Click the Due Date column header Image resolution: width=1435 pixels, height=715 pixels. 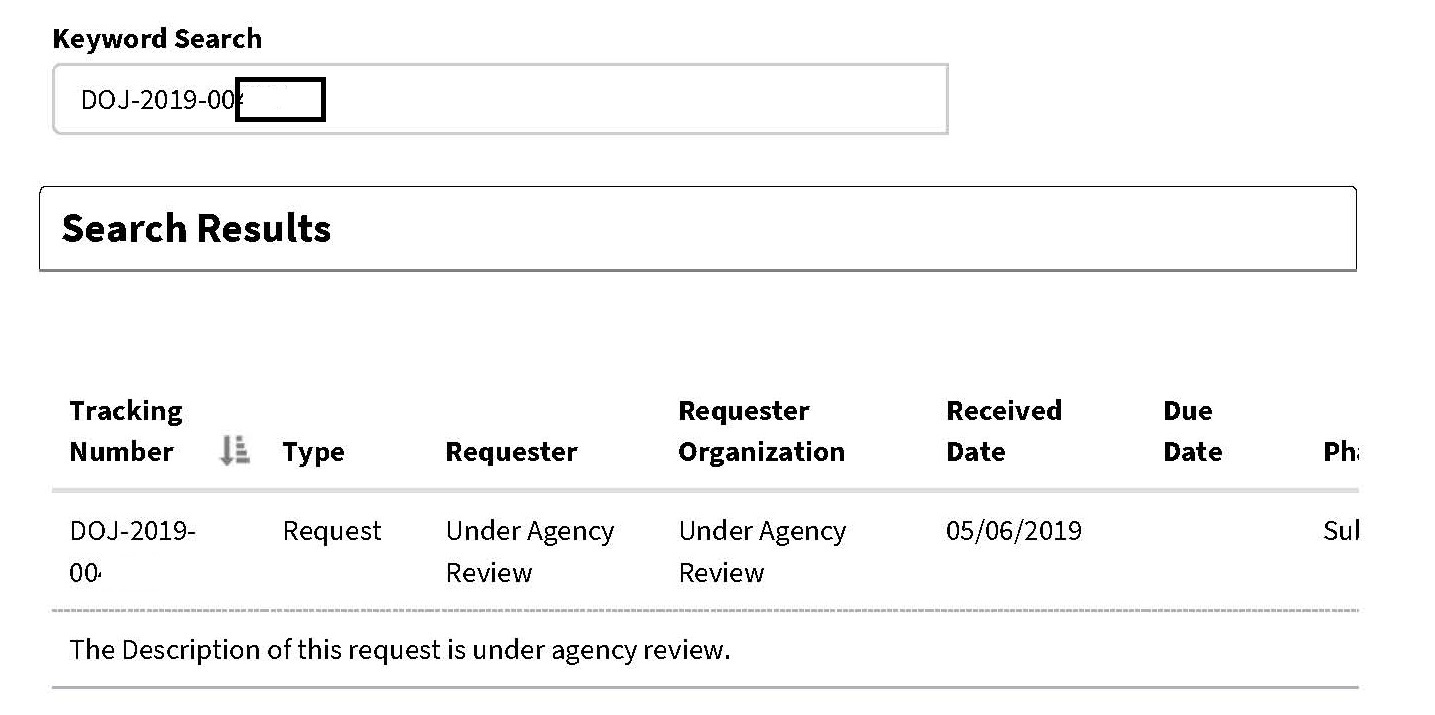[1192, 431]
